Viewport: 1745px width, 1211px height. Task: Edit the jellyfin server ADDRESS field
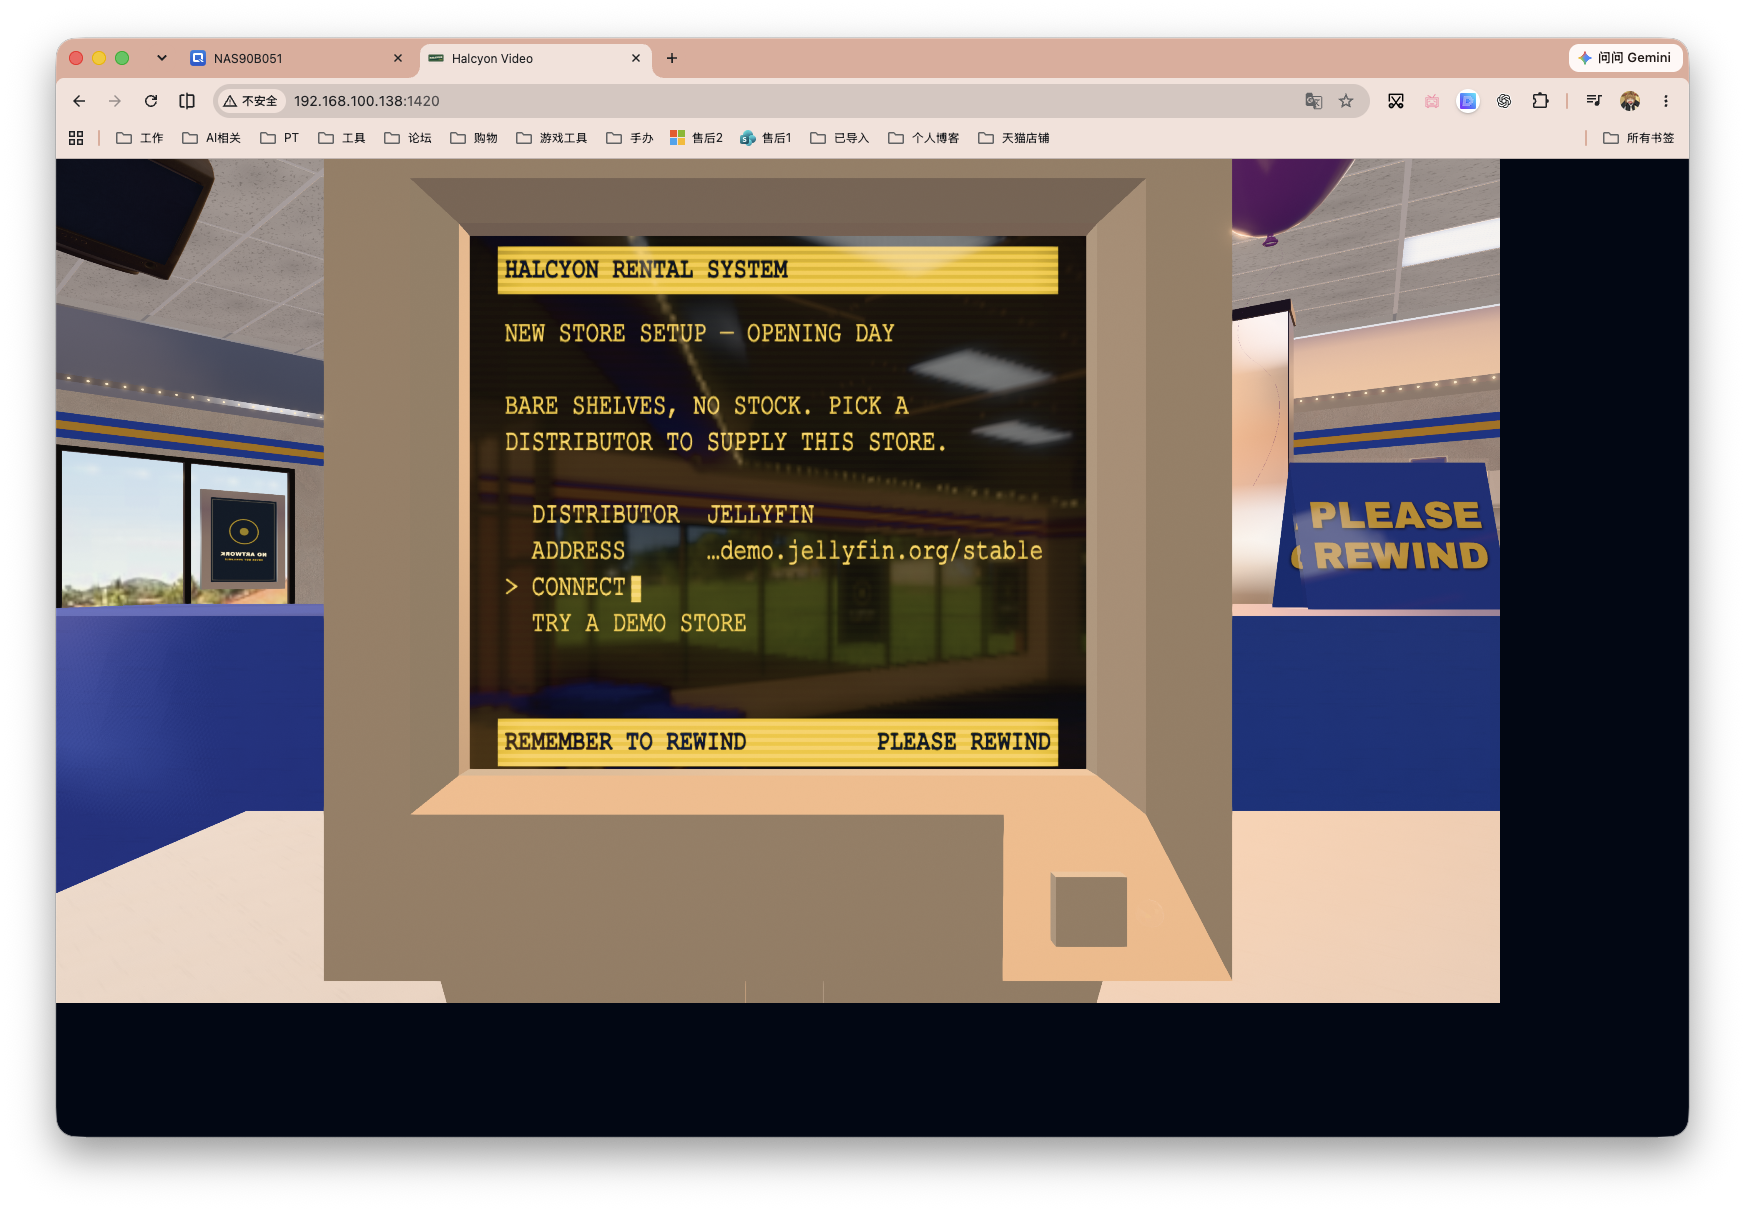[x=787, y=551]
